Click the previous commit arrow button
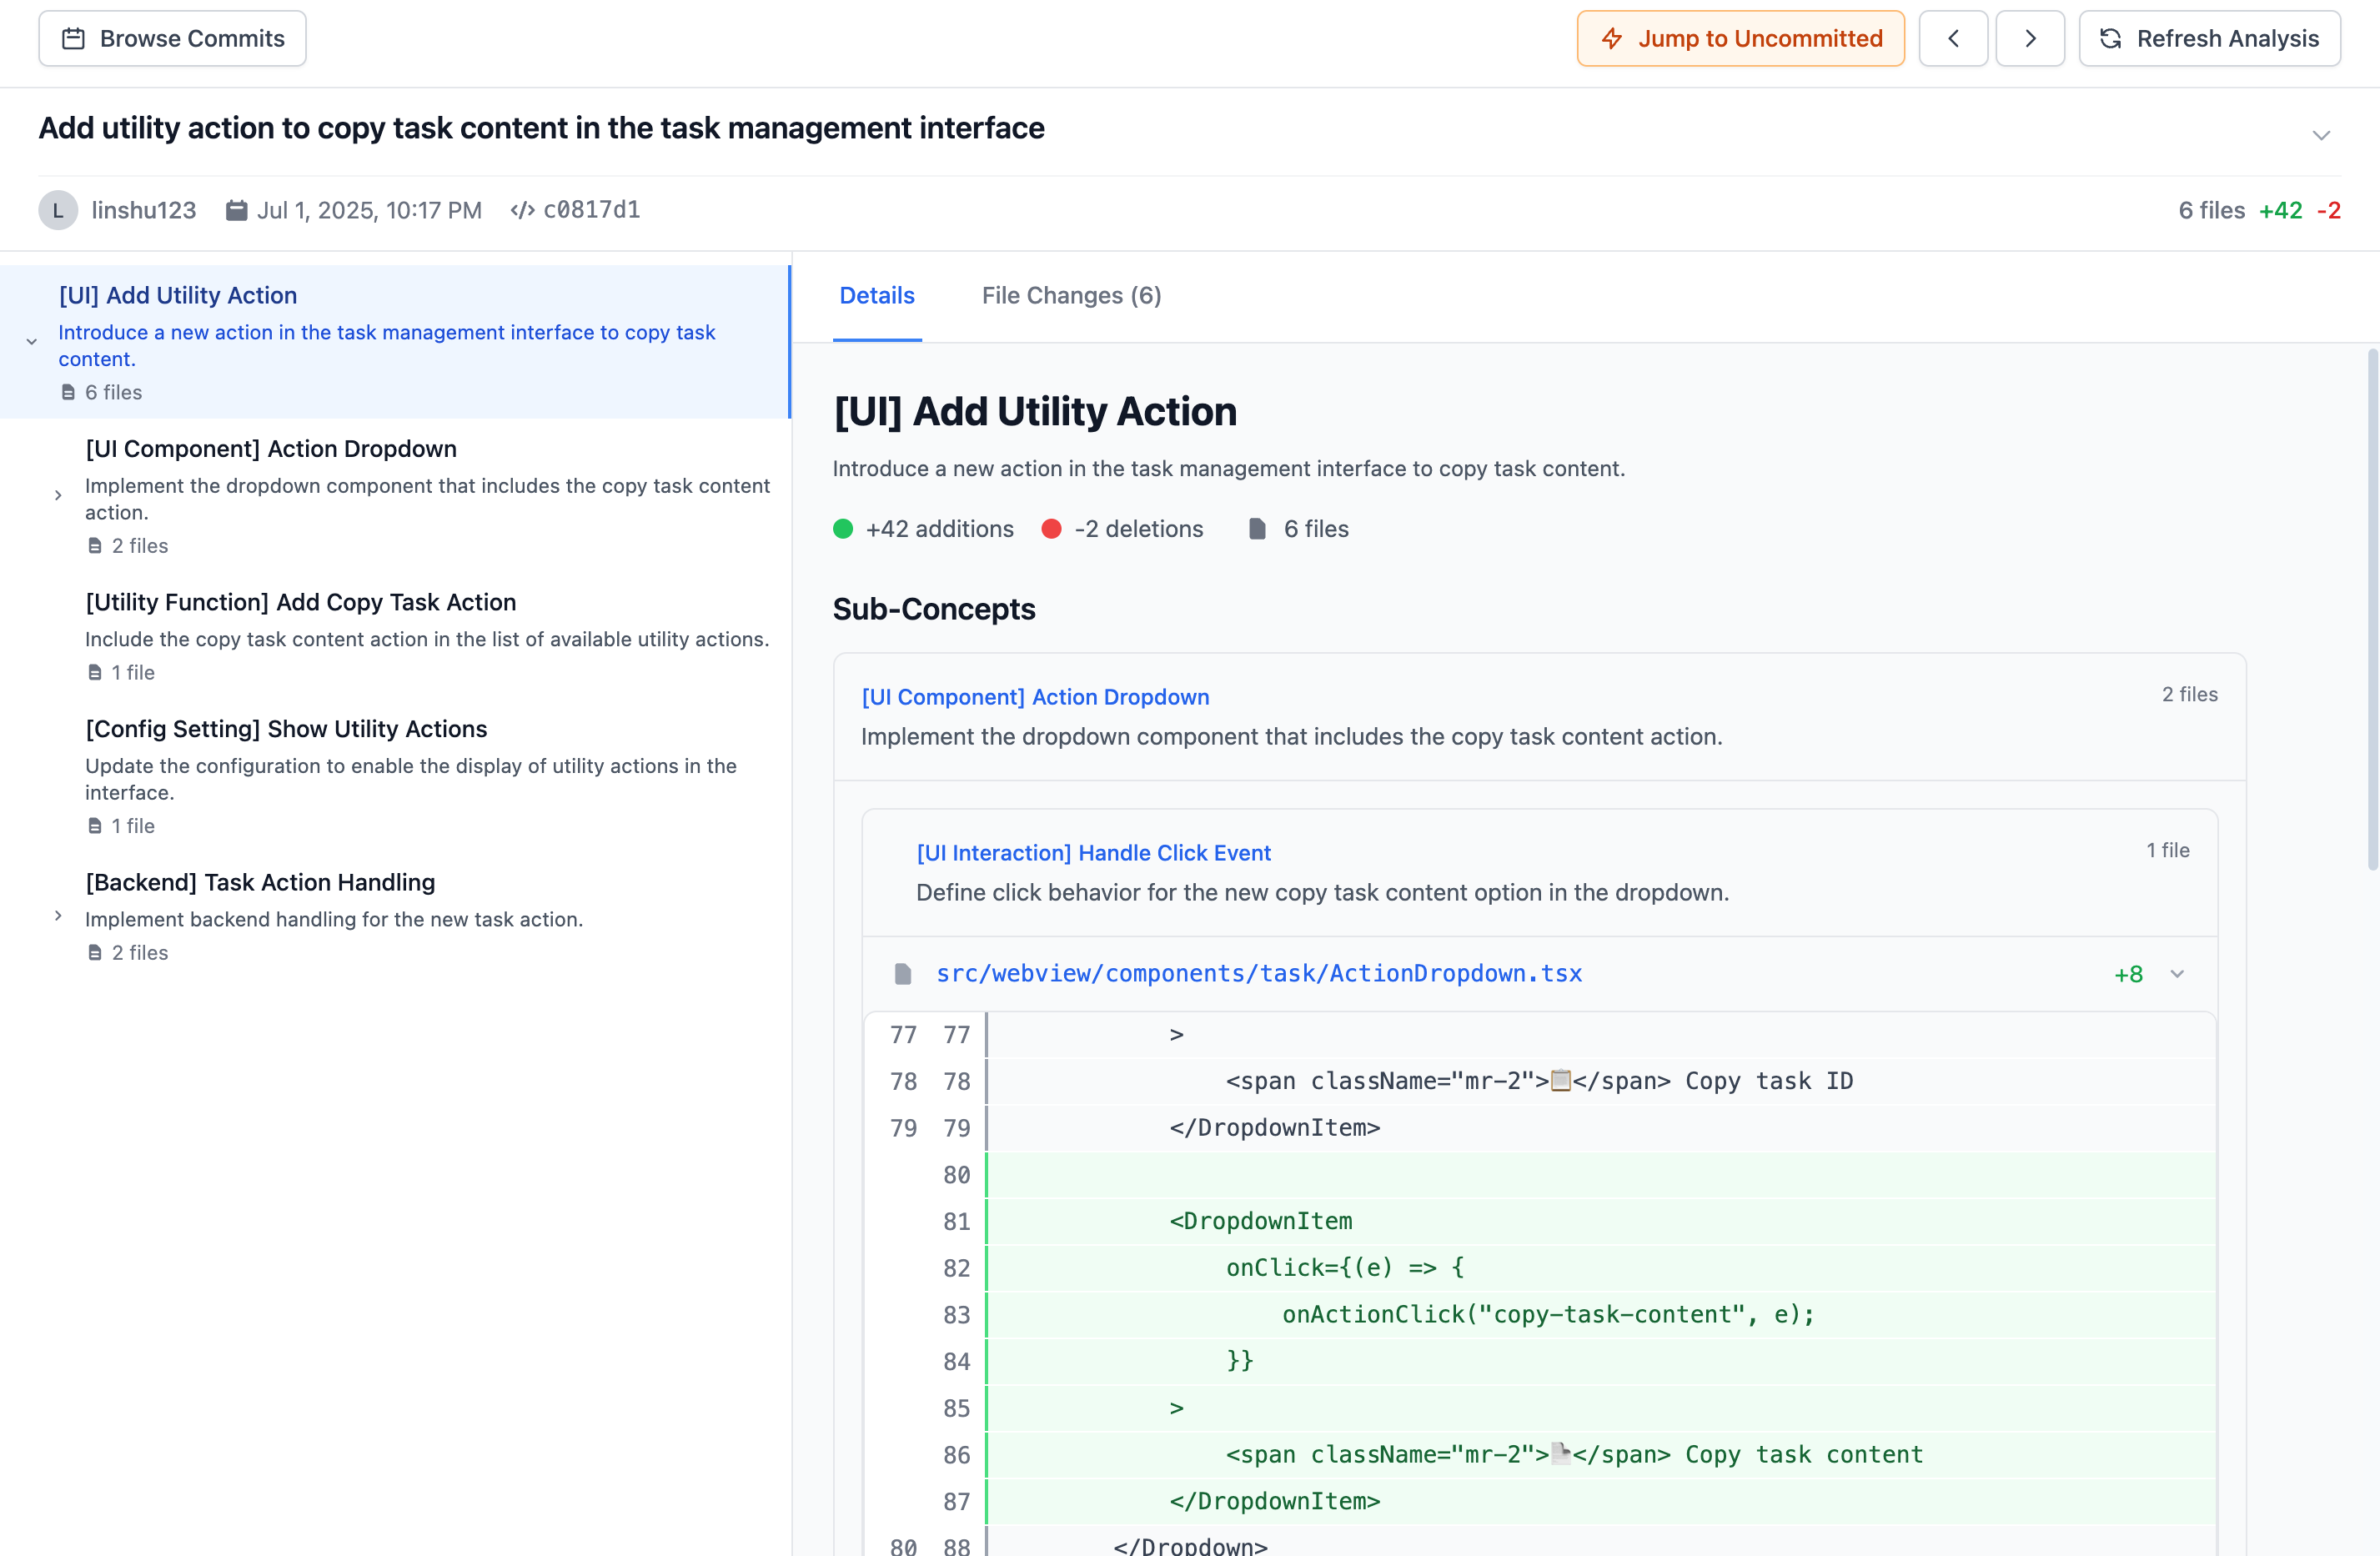 [x=1952, y=38]
